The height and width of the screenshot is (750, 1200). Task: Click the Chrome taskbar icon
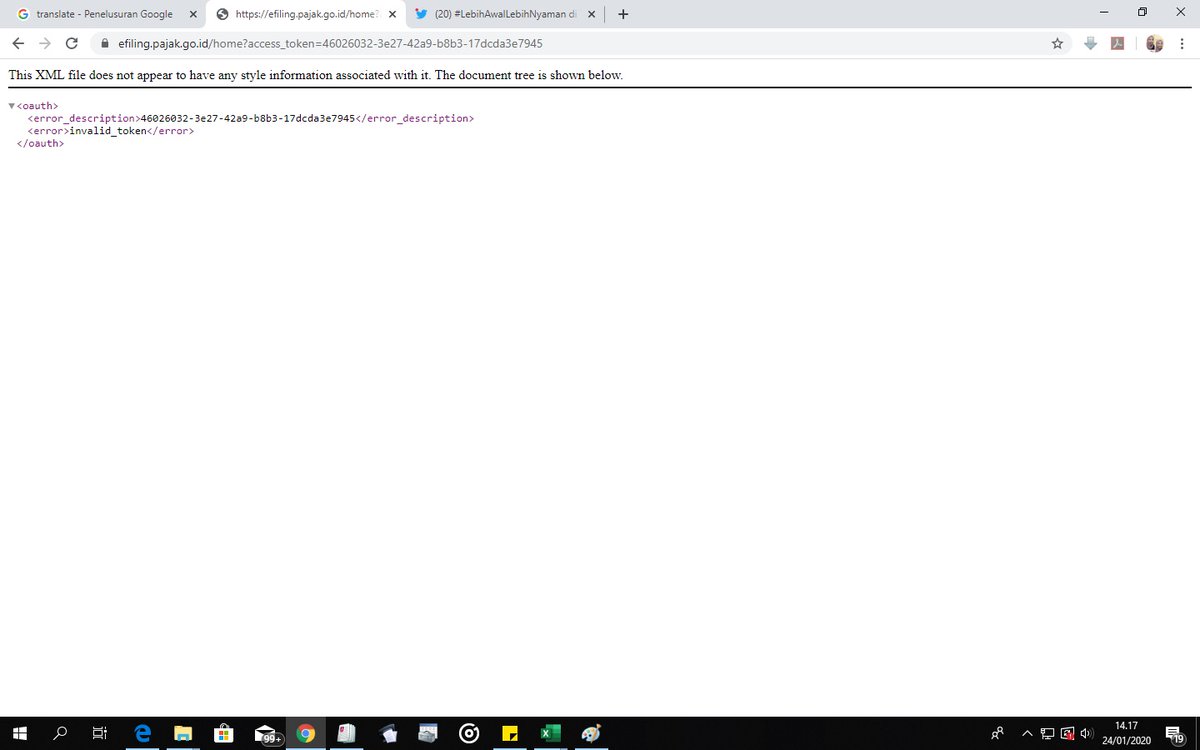click(x=306, y=733)
